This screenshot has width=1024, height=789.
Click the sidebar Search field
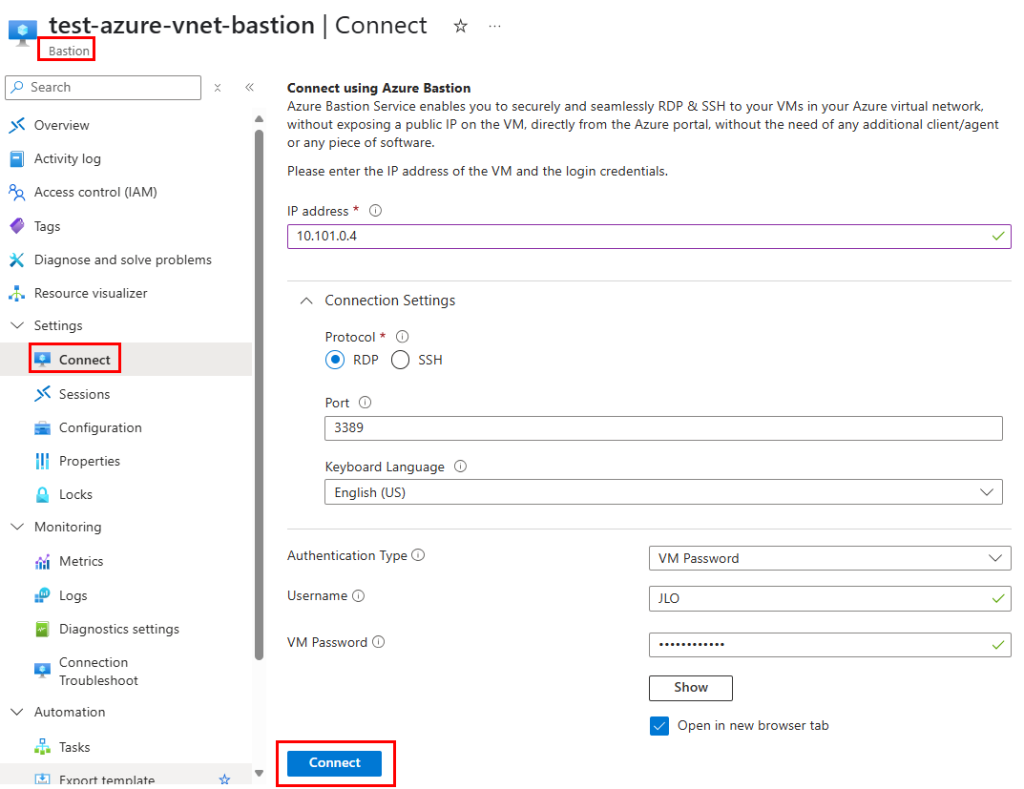coord(103,88)
